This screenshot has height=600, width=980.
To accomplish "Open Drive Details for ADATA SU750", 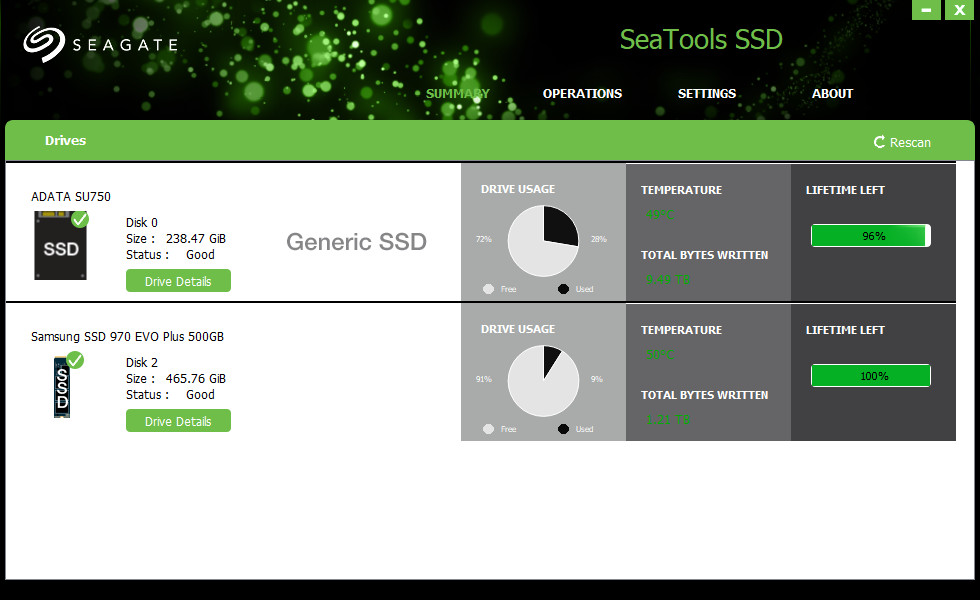I will tap(178, 281).
